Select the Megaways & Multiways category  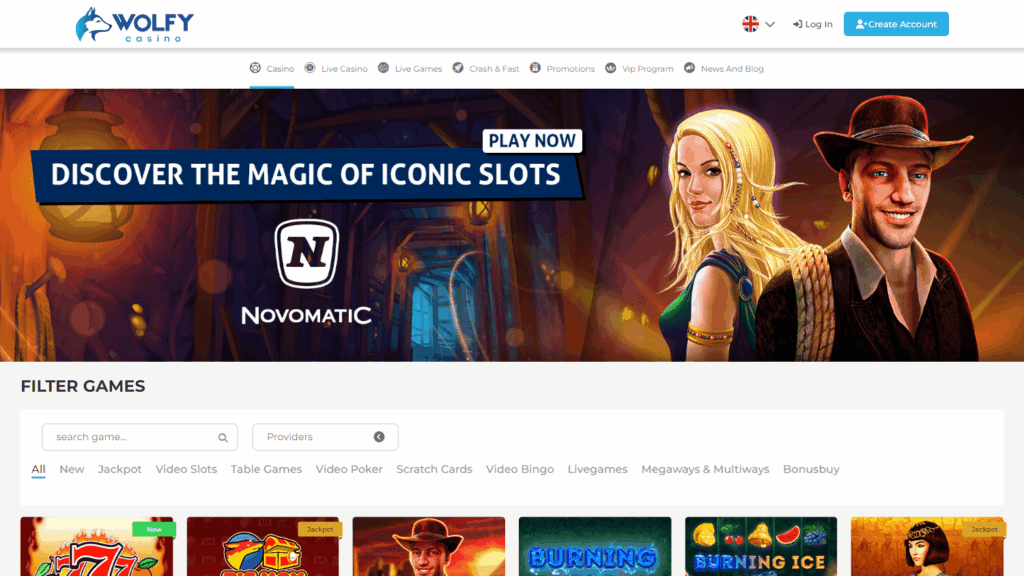[705, 469]
